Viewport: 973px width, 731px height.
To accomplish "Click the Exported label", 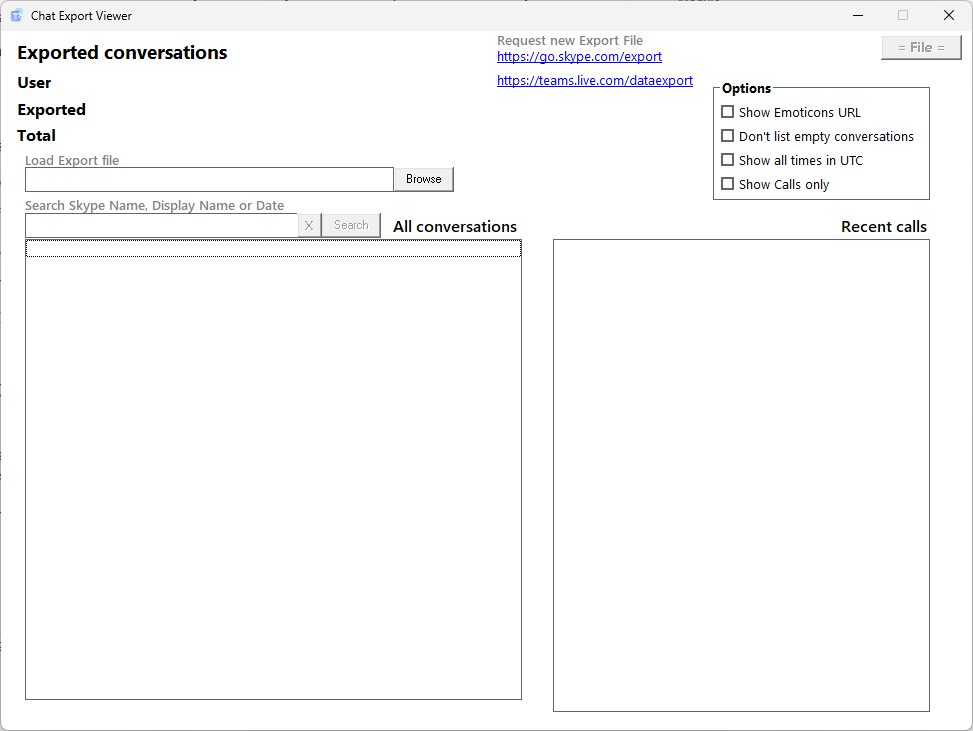I will click(52, 110).
